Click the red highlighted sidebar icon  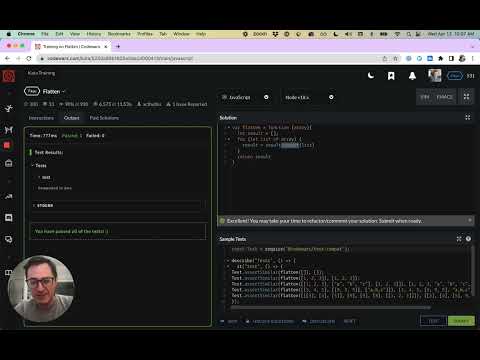[7, 145]
